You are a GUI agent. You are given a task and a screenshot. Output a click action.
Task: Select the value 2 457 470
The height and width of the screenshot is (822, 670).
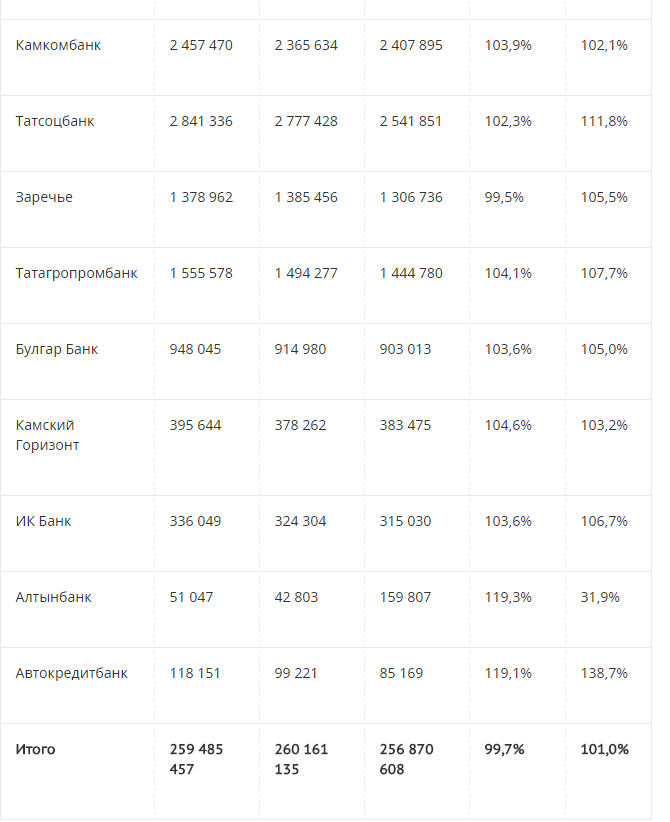tap(201, 45)
